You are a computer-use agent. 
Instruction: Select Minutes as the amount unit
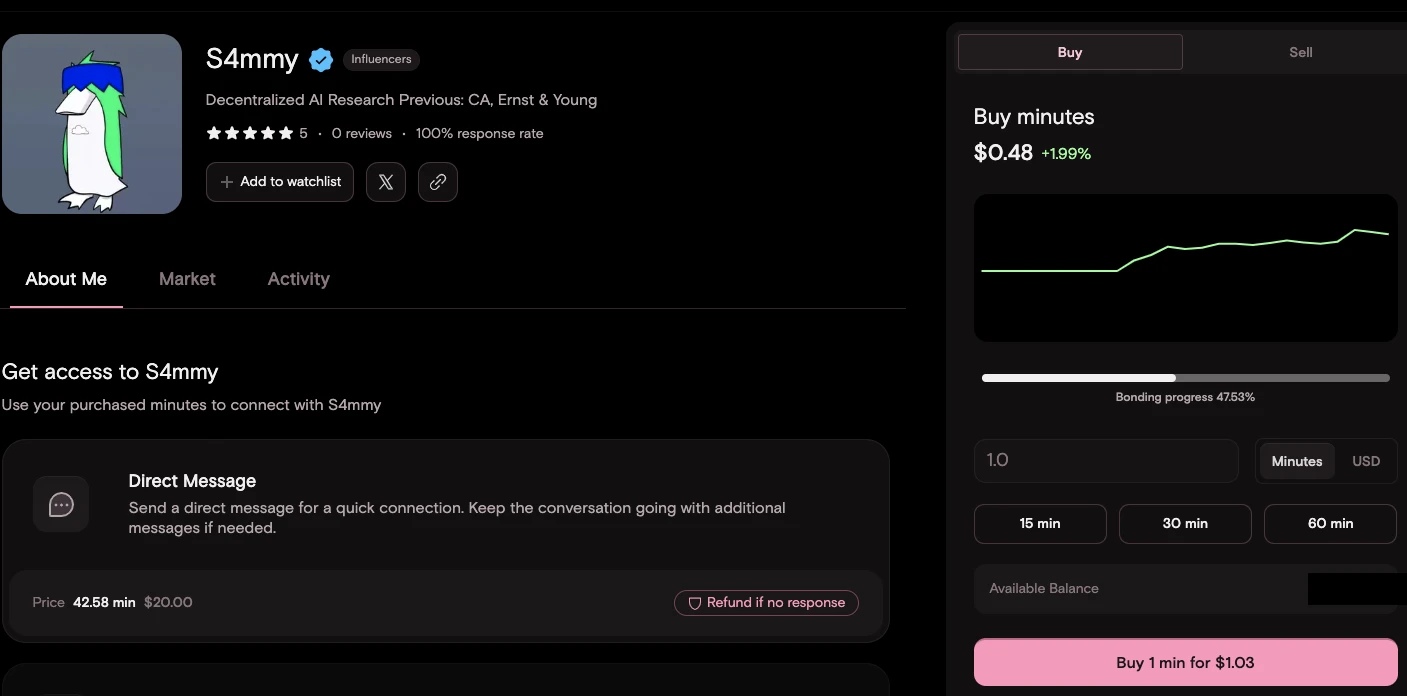[x=1297, y=461]
